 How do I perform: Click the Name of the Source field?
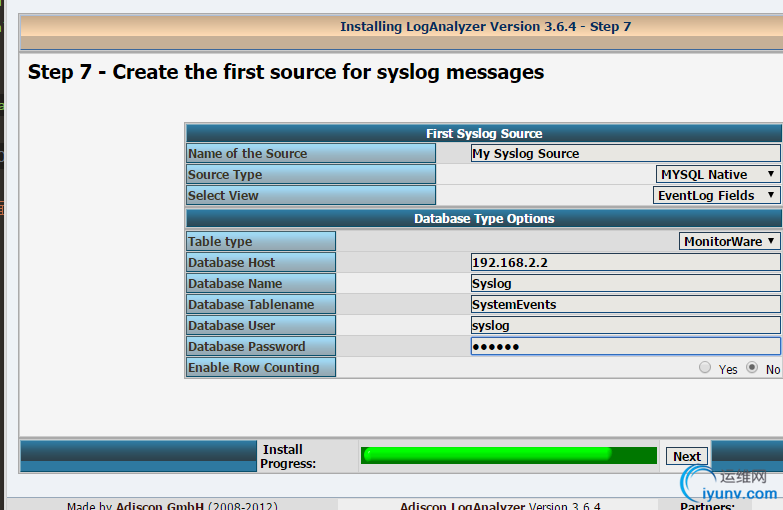pos(626,153)
